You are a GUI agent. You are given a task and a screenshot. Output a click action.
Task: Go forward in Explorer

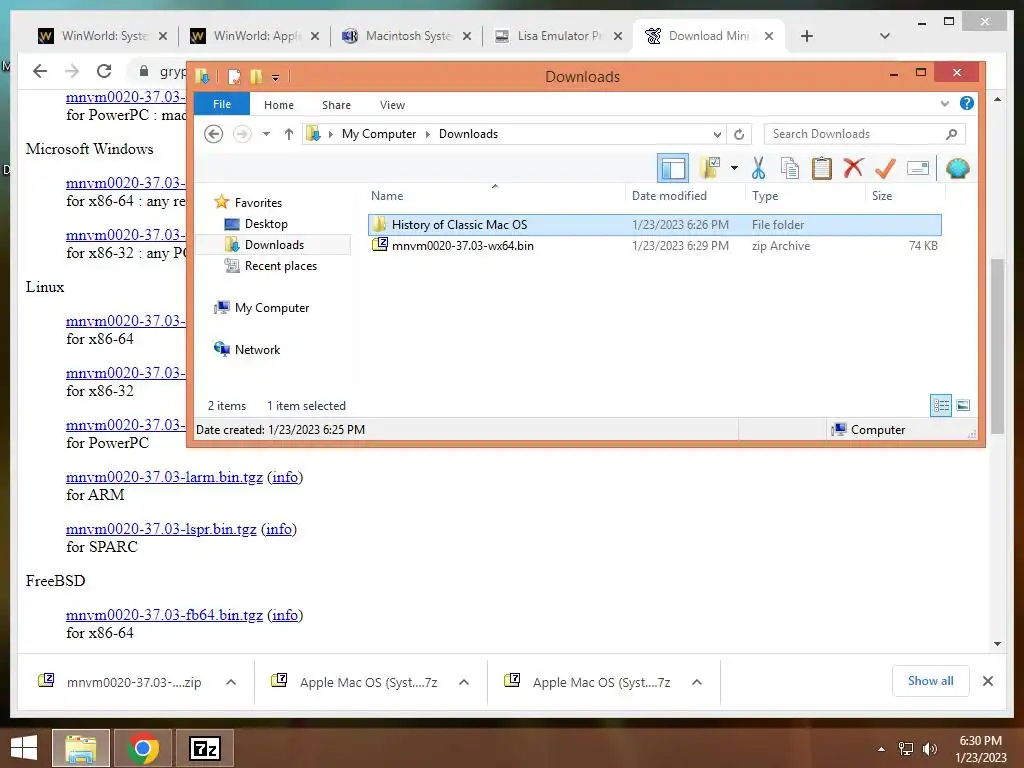pos(242,134)
